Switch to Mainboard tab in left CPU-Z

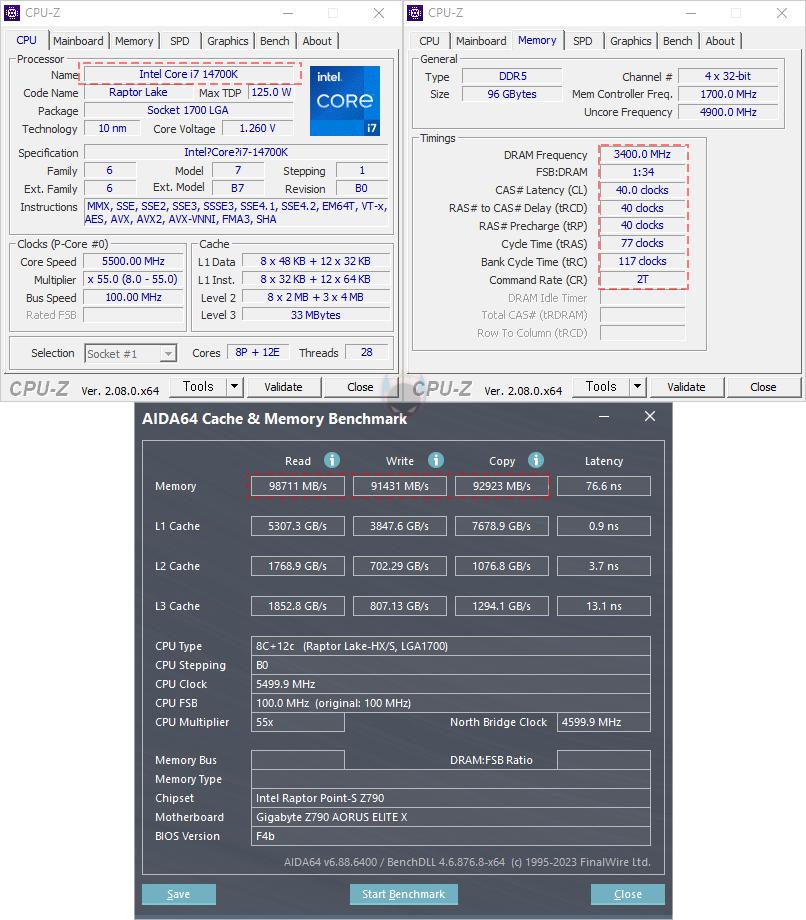[78, 41]
